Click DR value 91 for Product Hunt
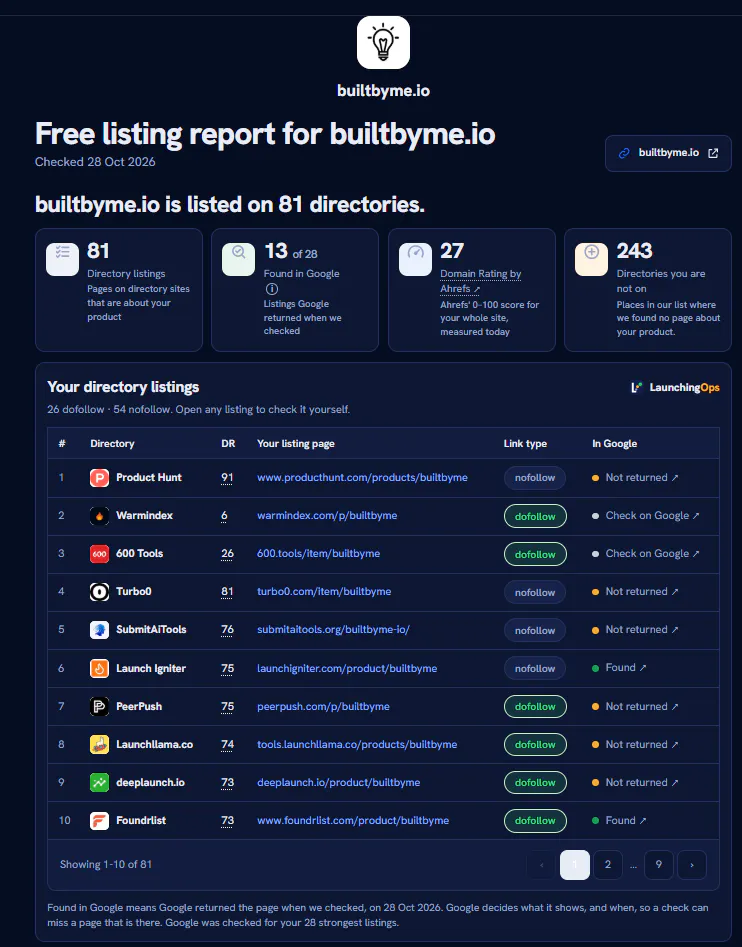Image resolution: width=742 pixels, height=947 pixels. coord(227,478)
